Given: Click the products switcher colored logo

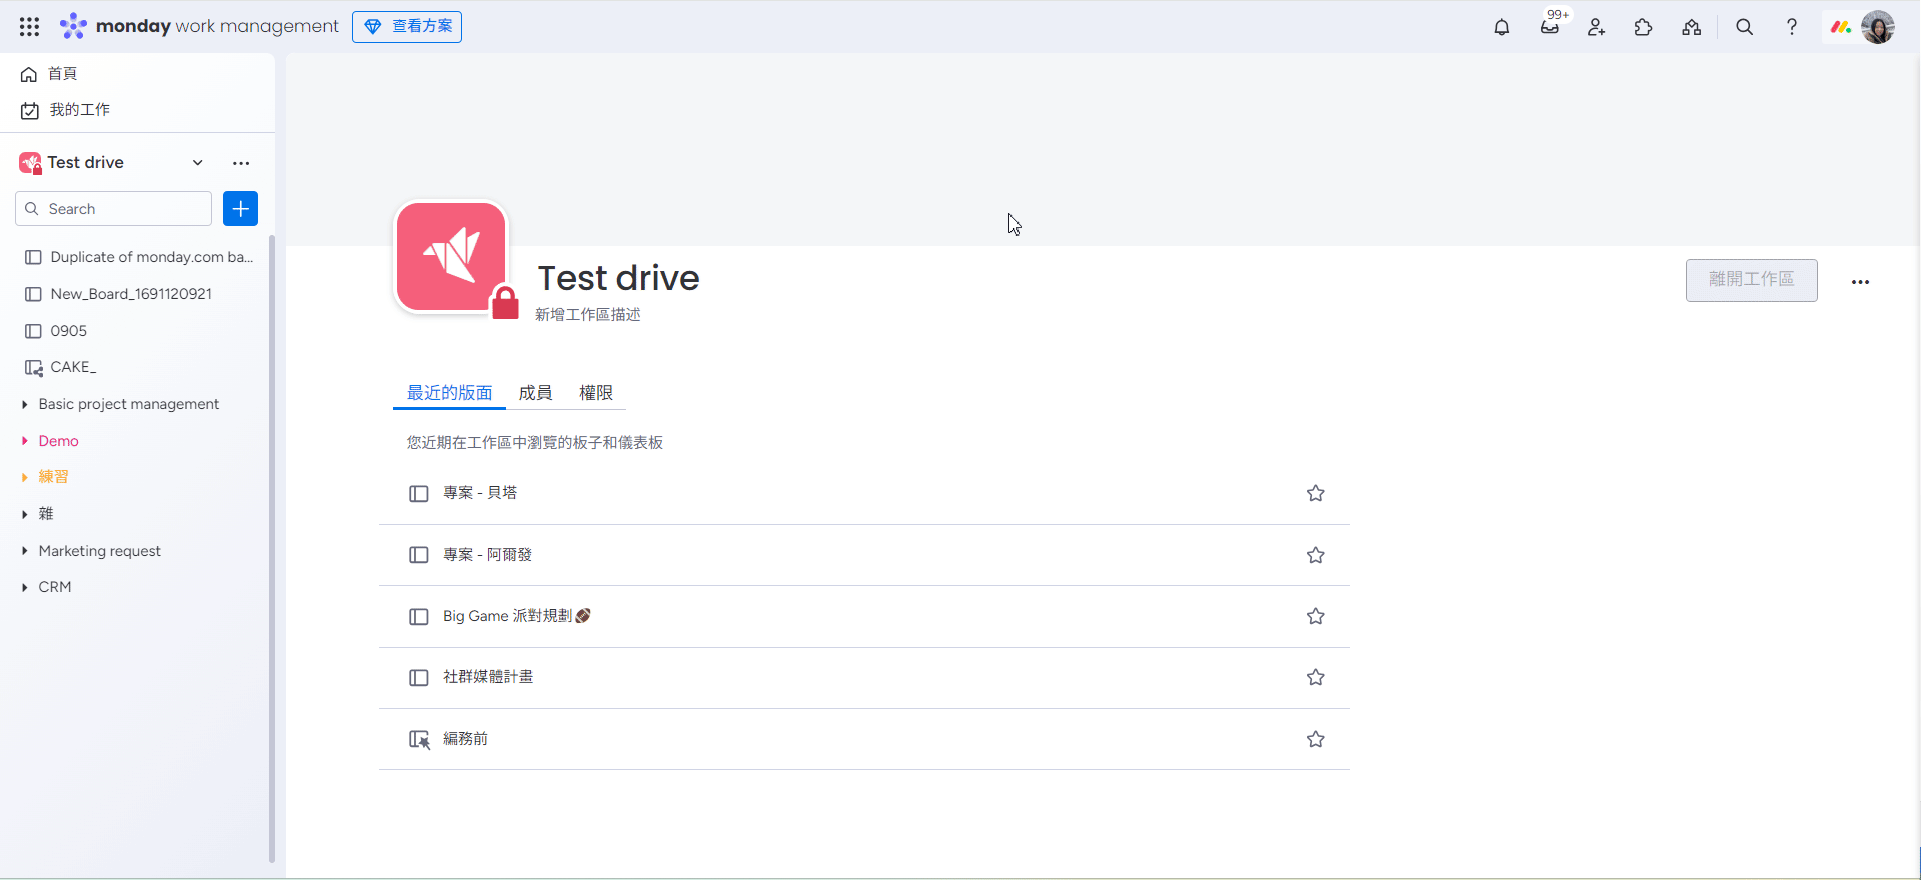Looking at the screenshot, I should pyautogui.click(x=1841, y=27).
